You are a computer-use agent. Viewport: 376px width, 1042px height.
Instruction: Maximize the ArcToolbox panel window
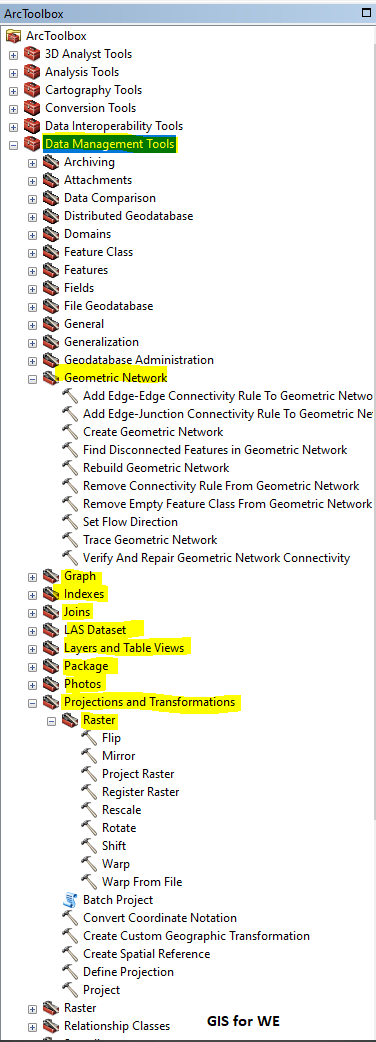click(366, 12)
